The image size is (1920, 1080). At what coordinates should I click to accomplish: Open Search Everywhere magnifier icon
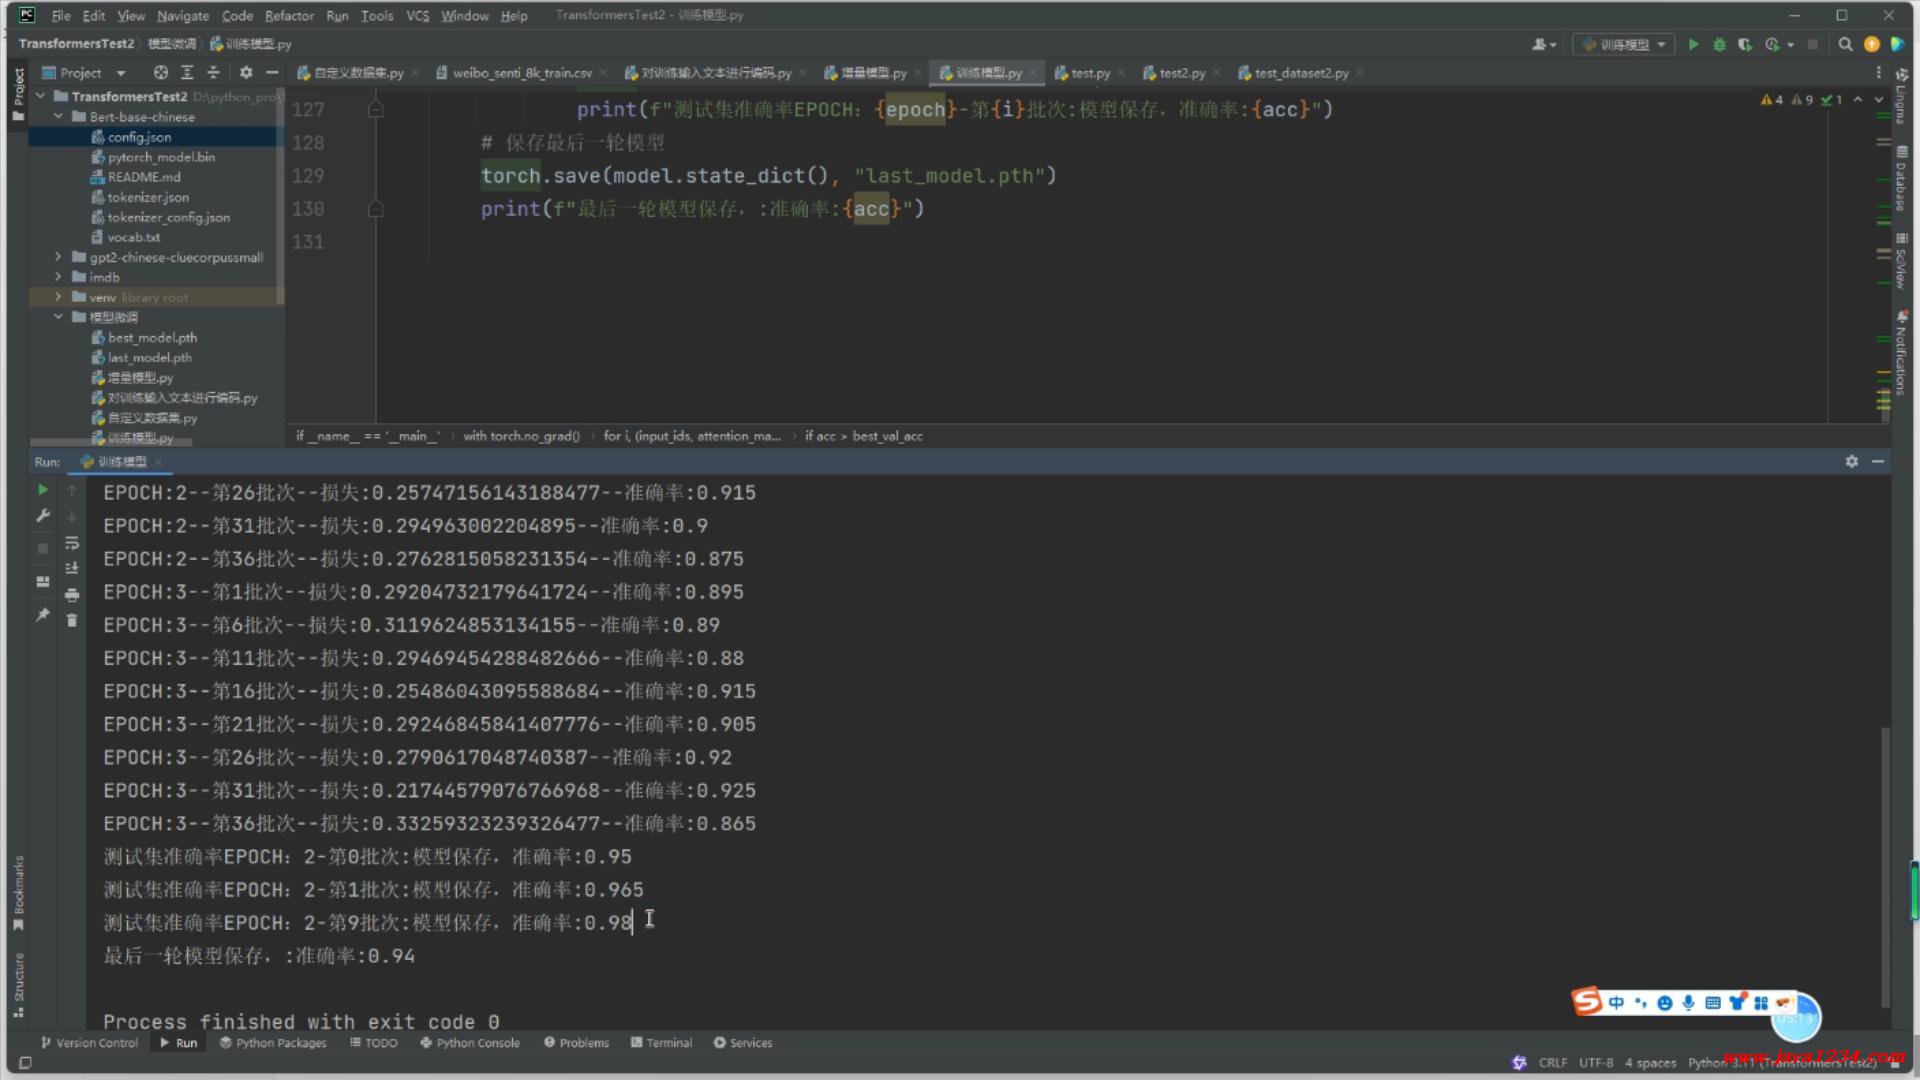1845,45
